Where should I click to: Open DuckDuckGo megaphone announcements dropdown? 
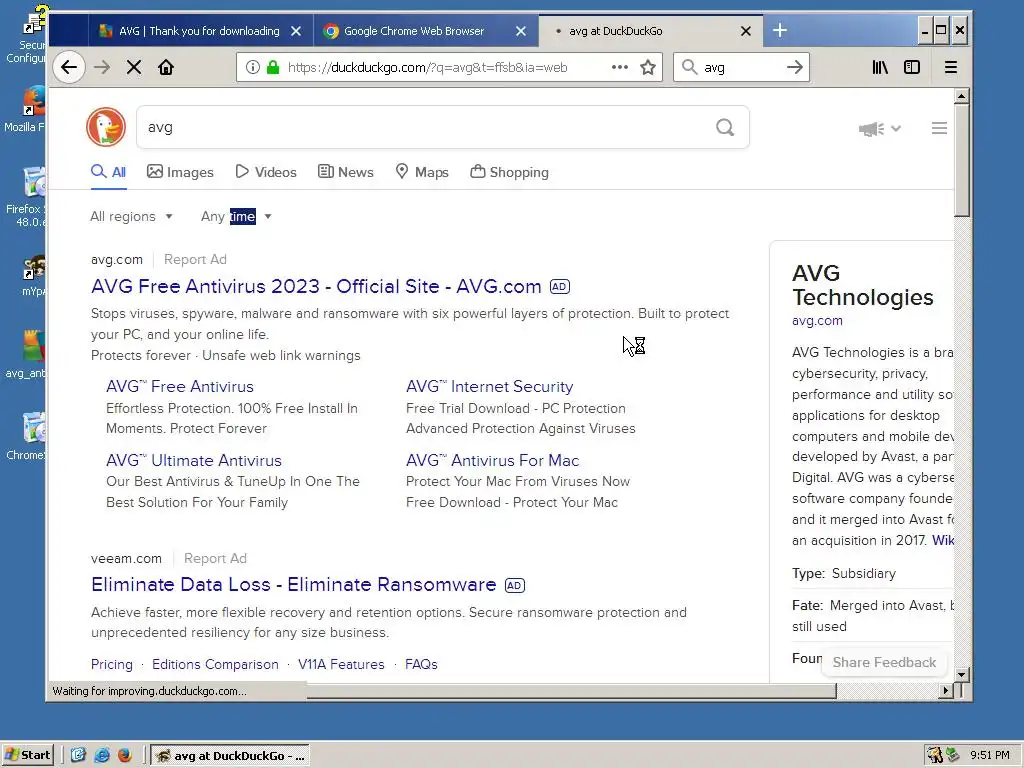[880, 129]
